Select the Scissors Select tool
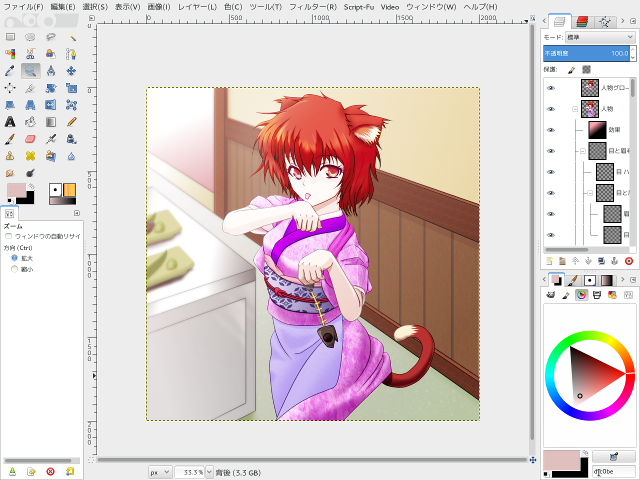Image resolution: width=640 pixels, height=480 pixels. (30, 54)
